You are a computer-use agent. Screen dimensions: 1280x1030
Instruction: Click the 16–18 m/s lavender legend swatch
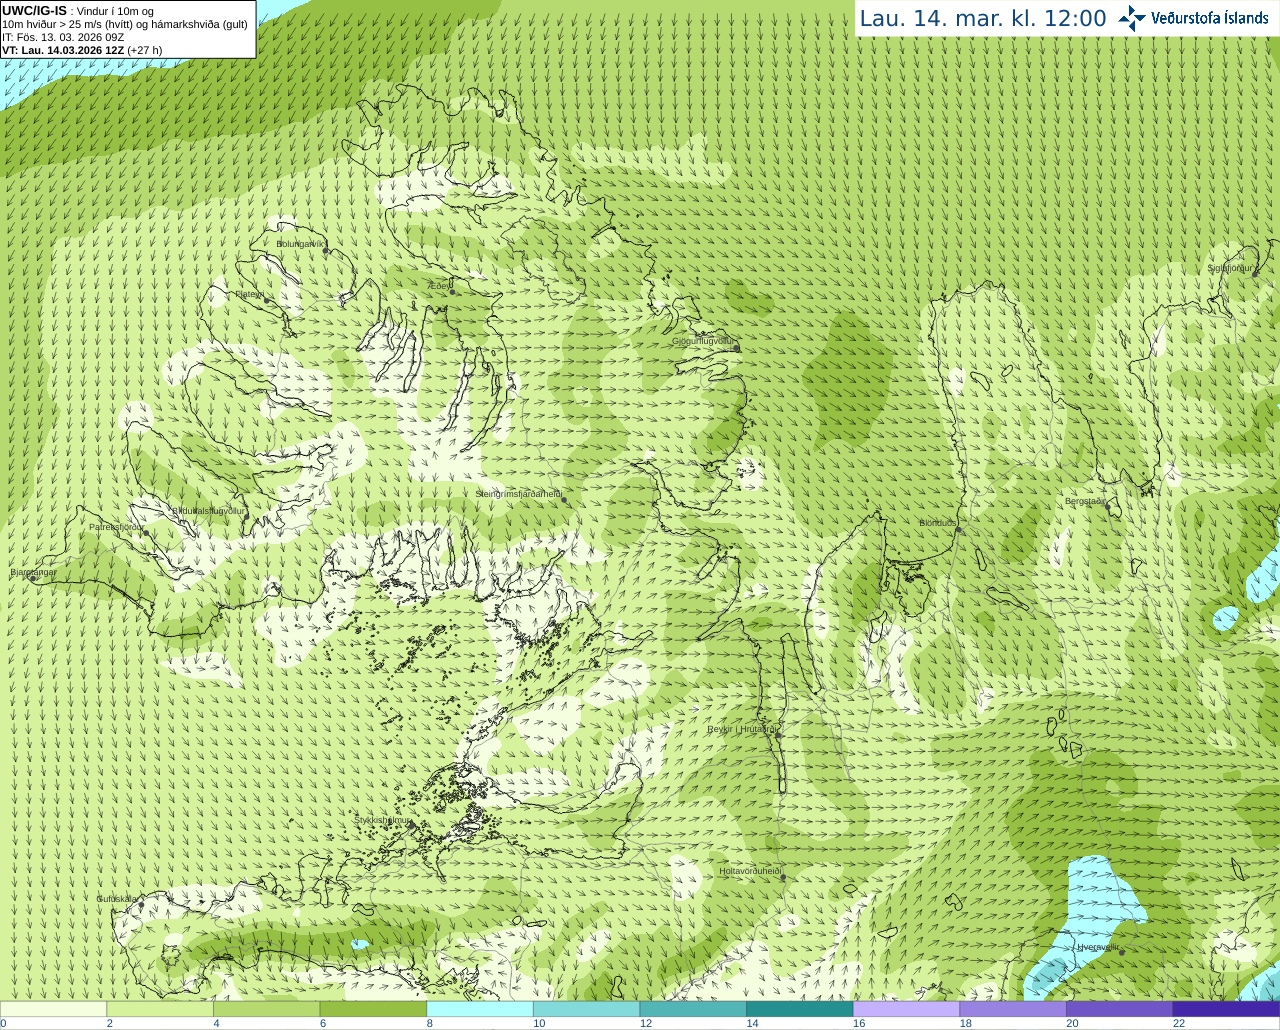coord(907,1009)
